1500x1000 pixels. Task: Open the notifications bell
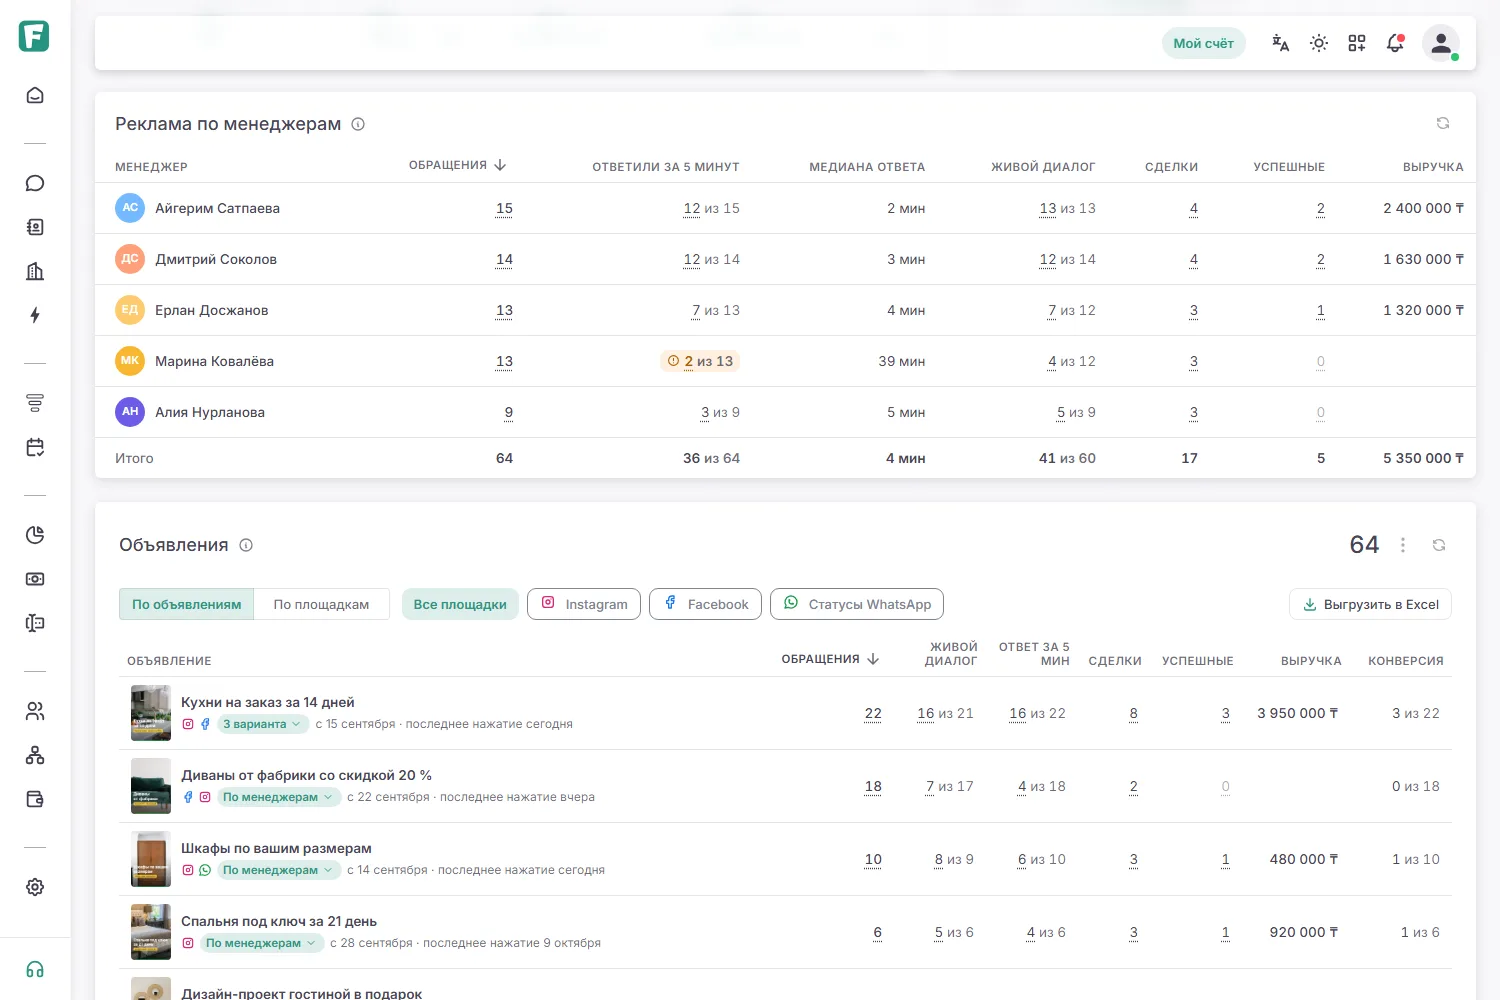(1395, 43)
